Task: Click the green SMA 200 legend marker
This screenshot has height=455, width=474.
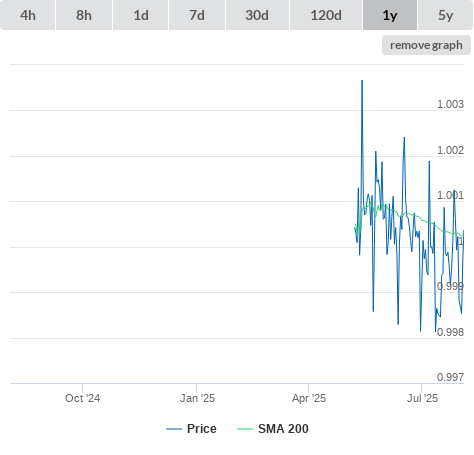Action: click(x=245, y=429)
